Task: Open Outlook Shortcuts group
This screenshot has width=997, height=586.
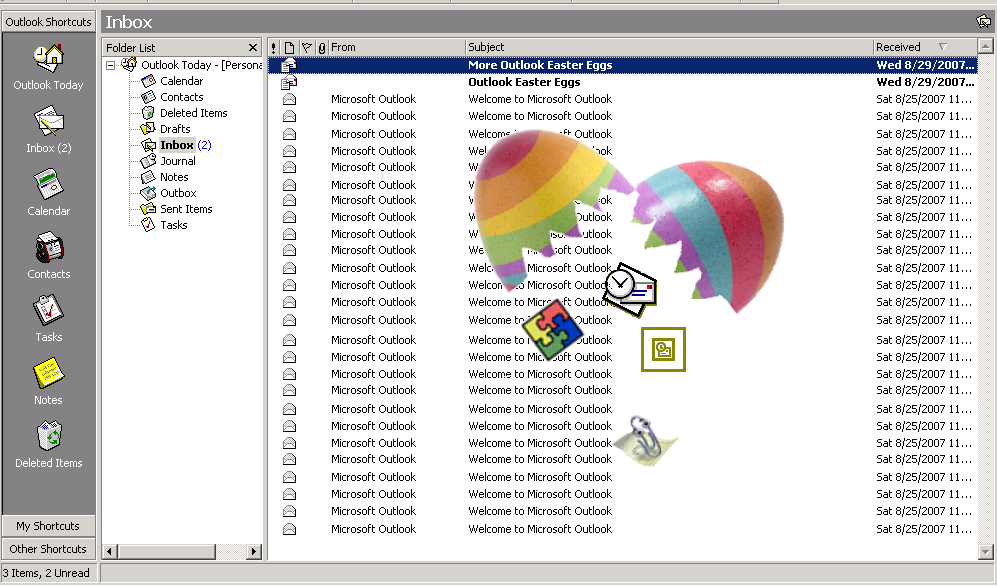Action: (x=48, y=22)
